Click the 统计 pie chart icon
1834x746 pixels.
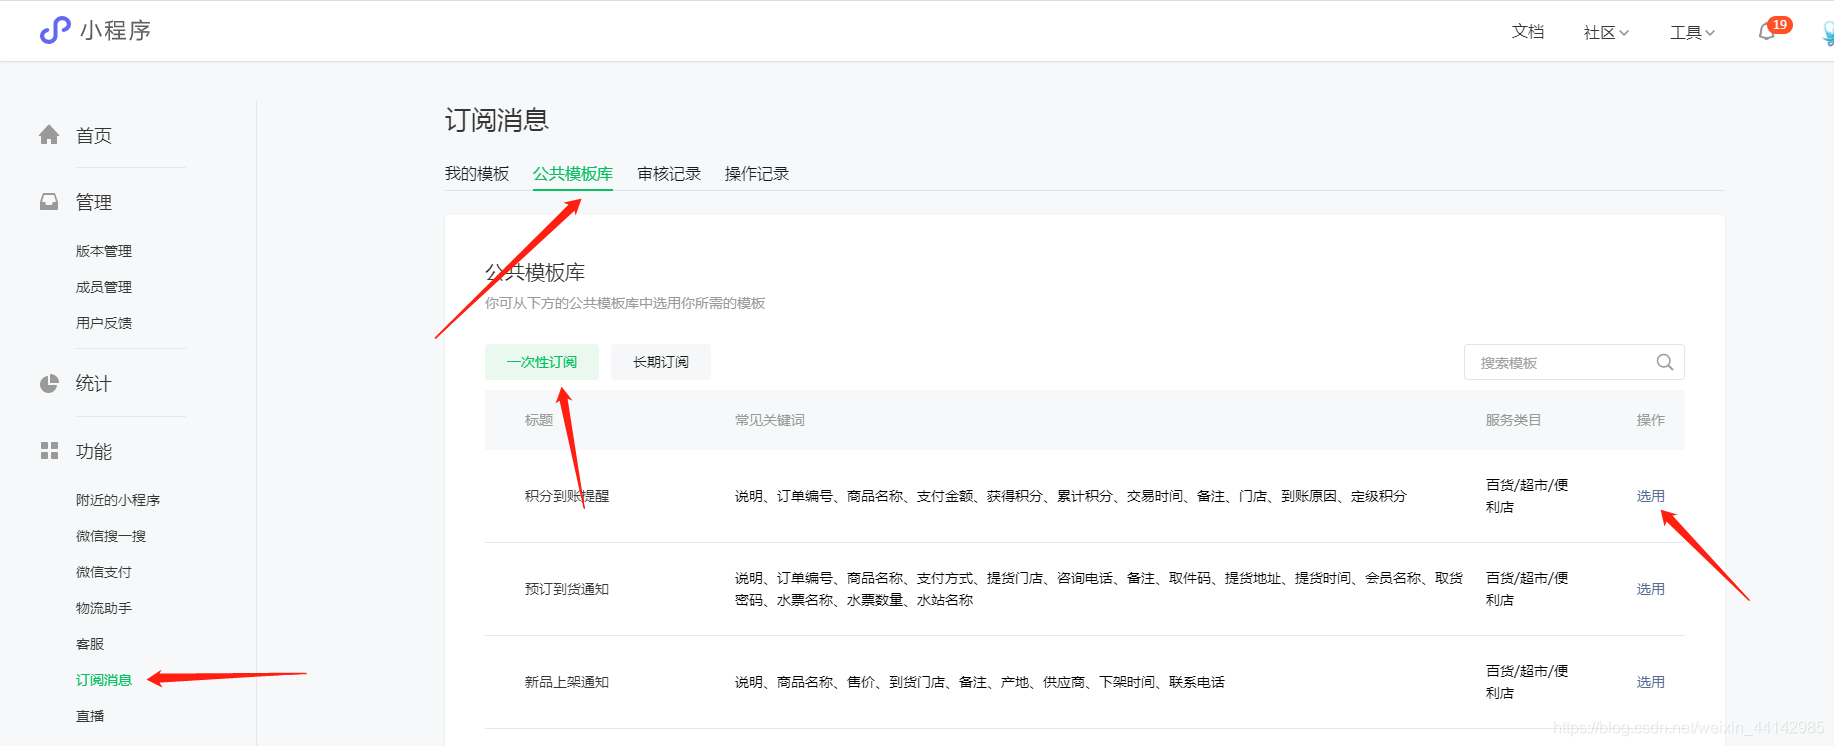[49, 384]
